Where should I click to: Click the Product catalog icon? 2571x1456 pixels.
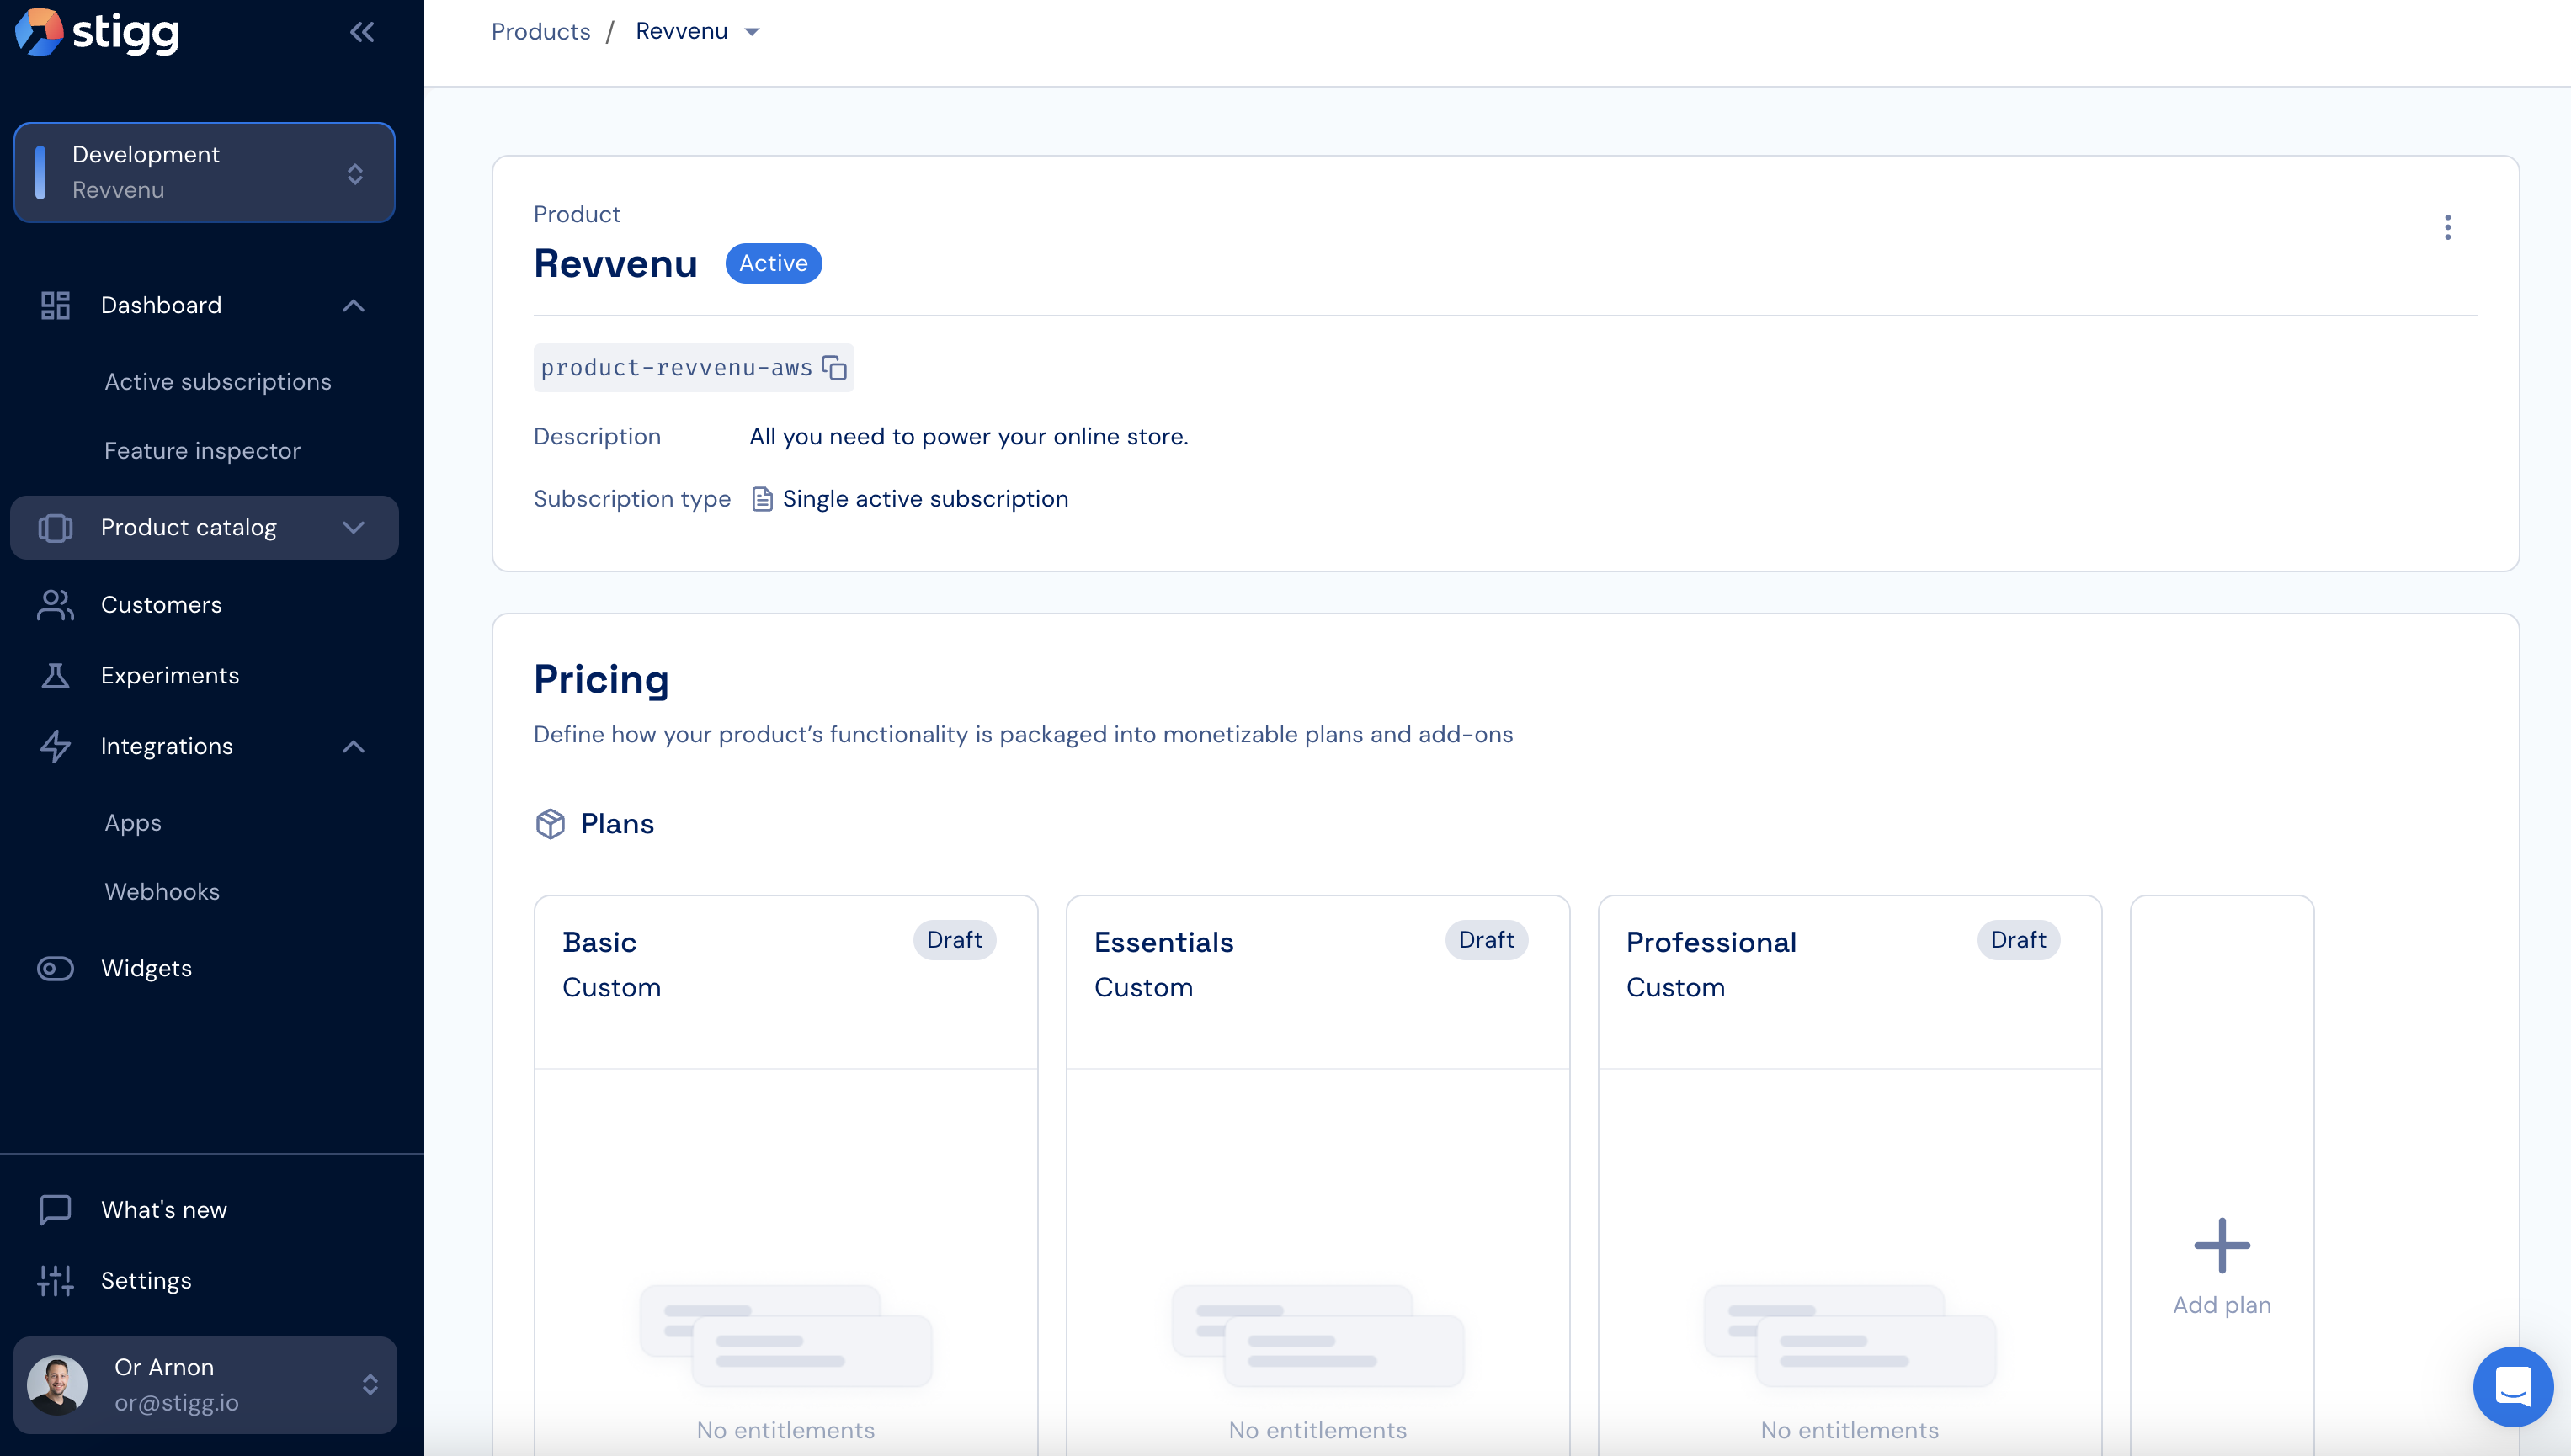tap(55, 527)
